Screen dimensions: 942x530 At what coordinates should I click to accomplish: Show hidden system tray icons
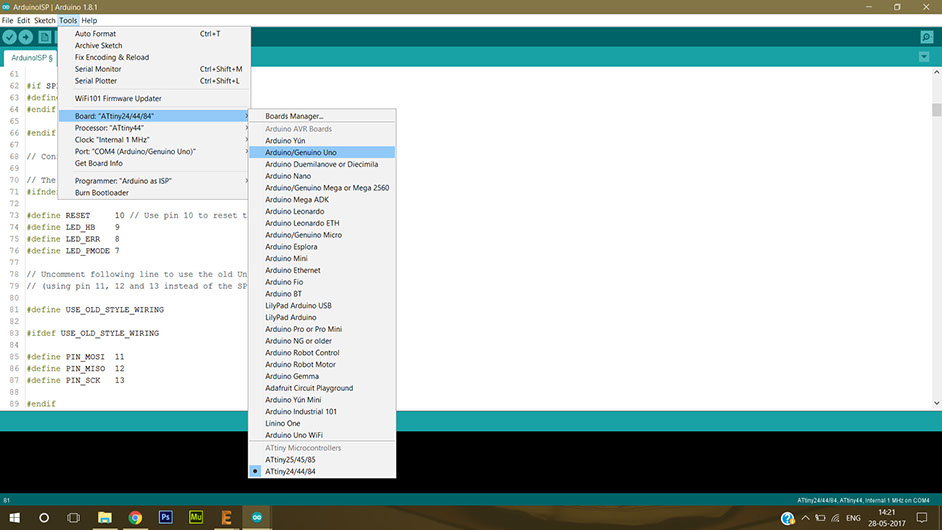(x=805, y=518)
